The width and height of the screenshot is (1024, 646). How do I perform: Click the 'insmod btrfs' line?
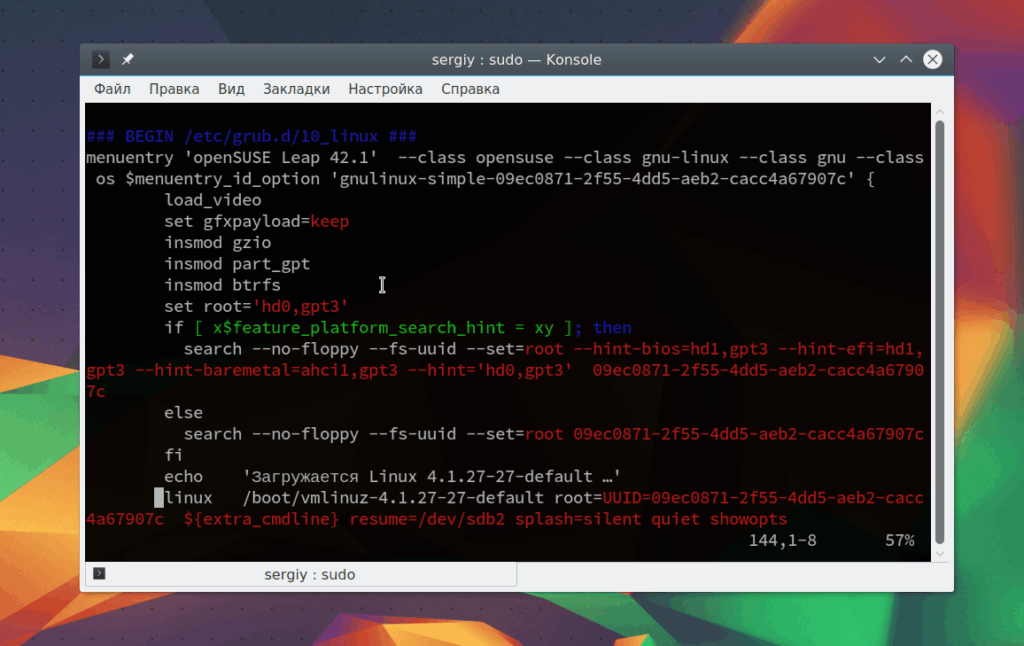coord(223,285)
